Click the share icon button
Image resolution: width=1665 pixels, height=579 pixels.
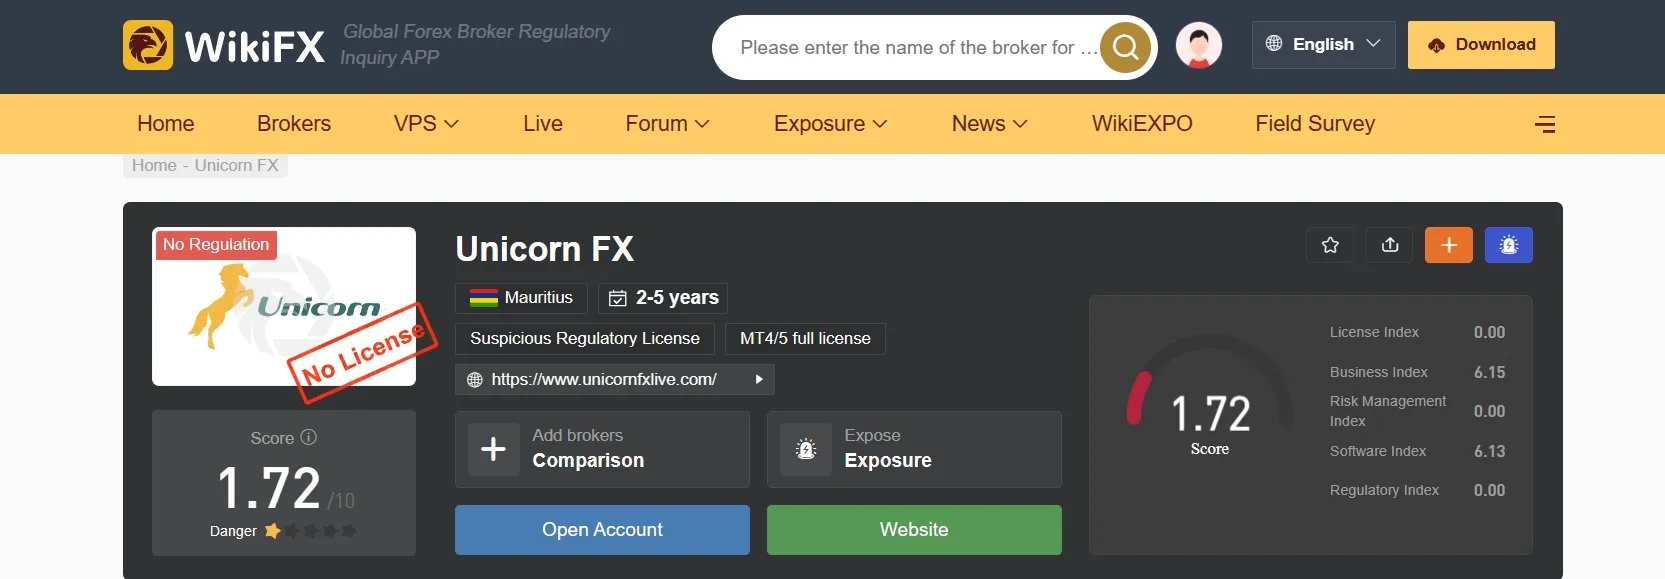1390,245
